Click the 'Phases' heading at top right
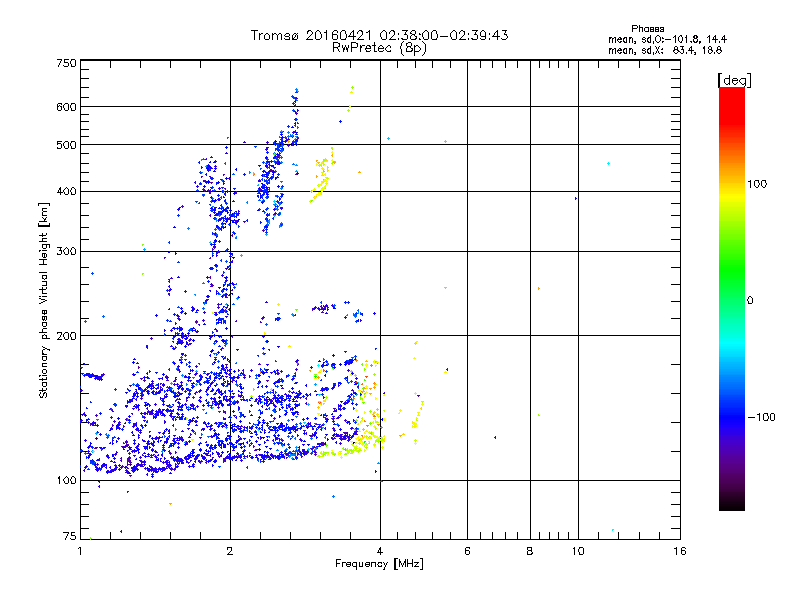 coord(647,29)
